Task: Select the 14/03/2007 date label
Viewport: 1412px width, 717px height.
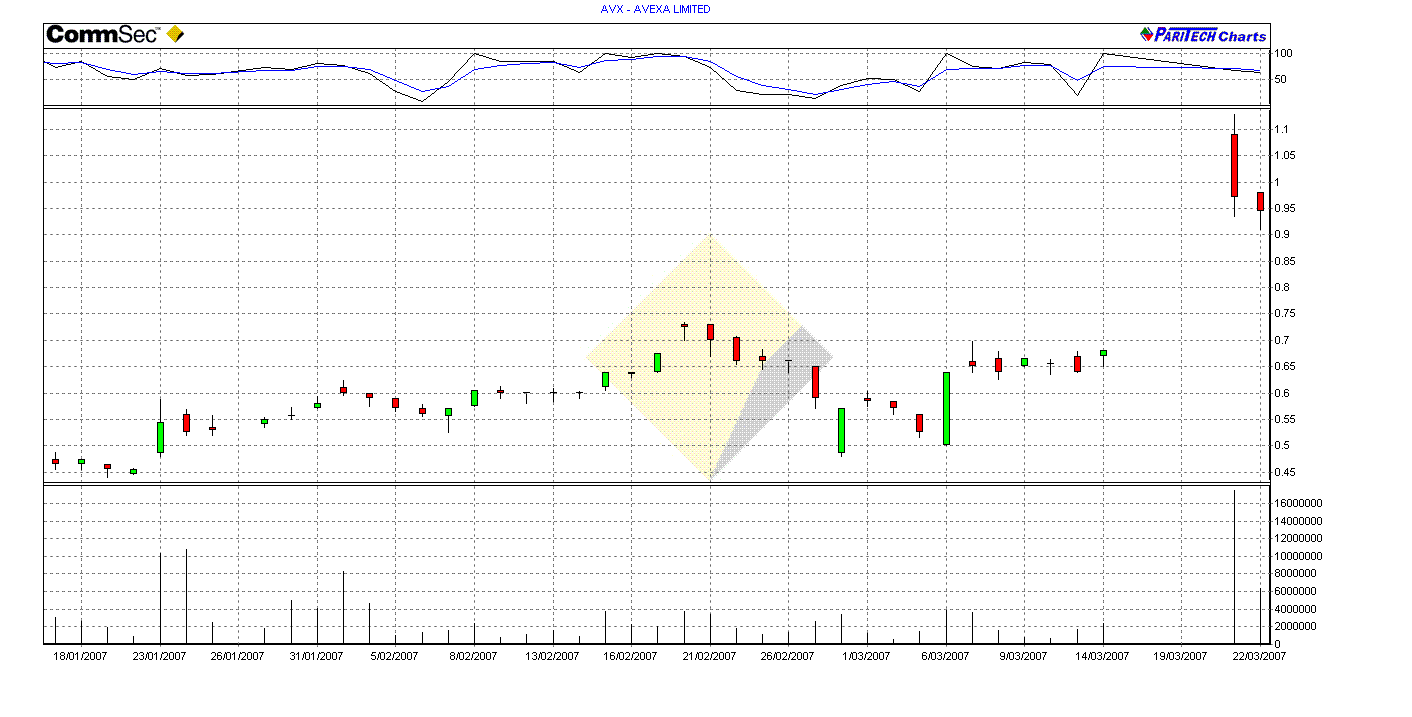Action: coord(1102,656)
